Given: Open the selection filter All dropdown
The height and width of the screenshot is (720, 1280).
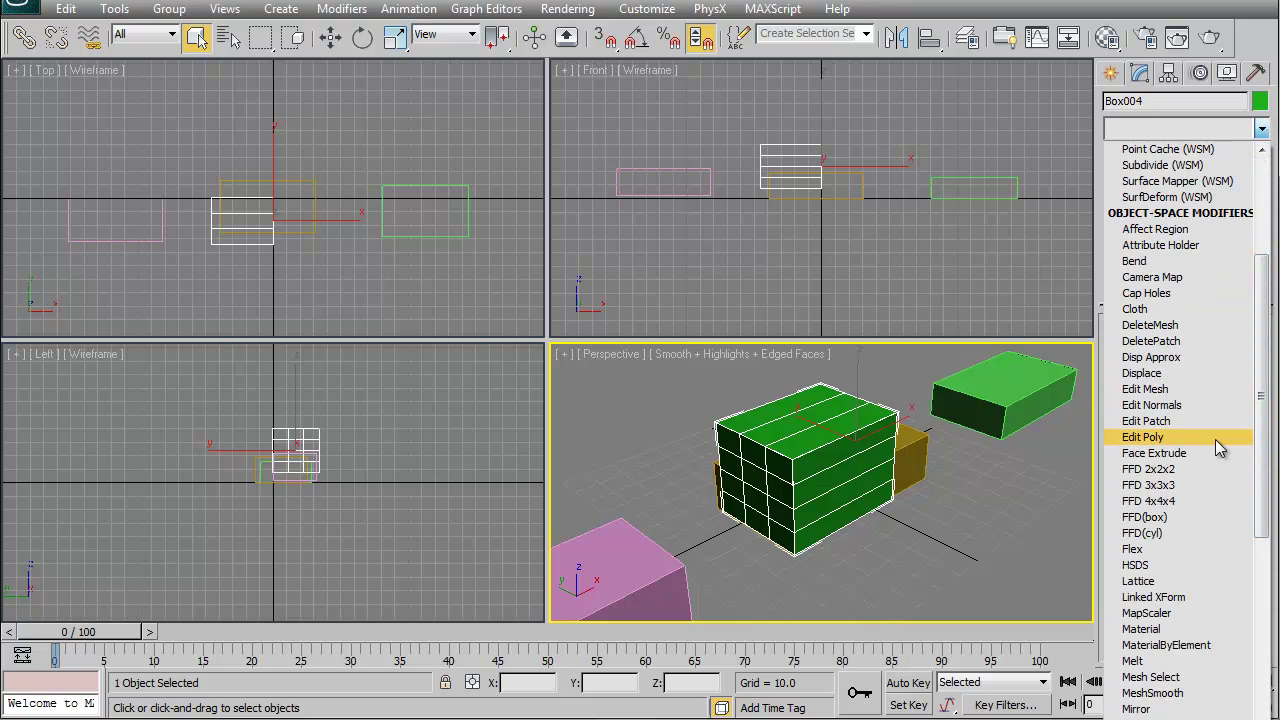Looking at the screenshot, I should [x=145, y=34].
